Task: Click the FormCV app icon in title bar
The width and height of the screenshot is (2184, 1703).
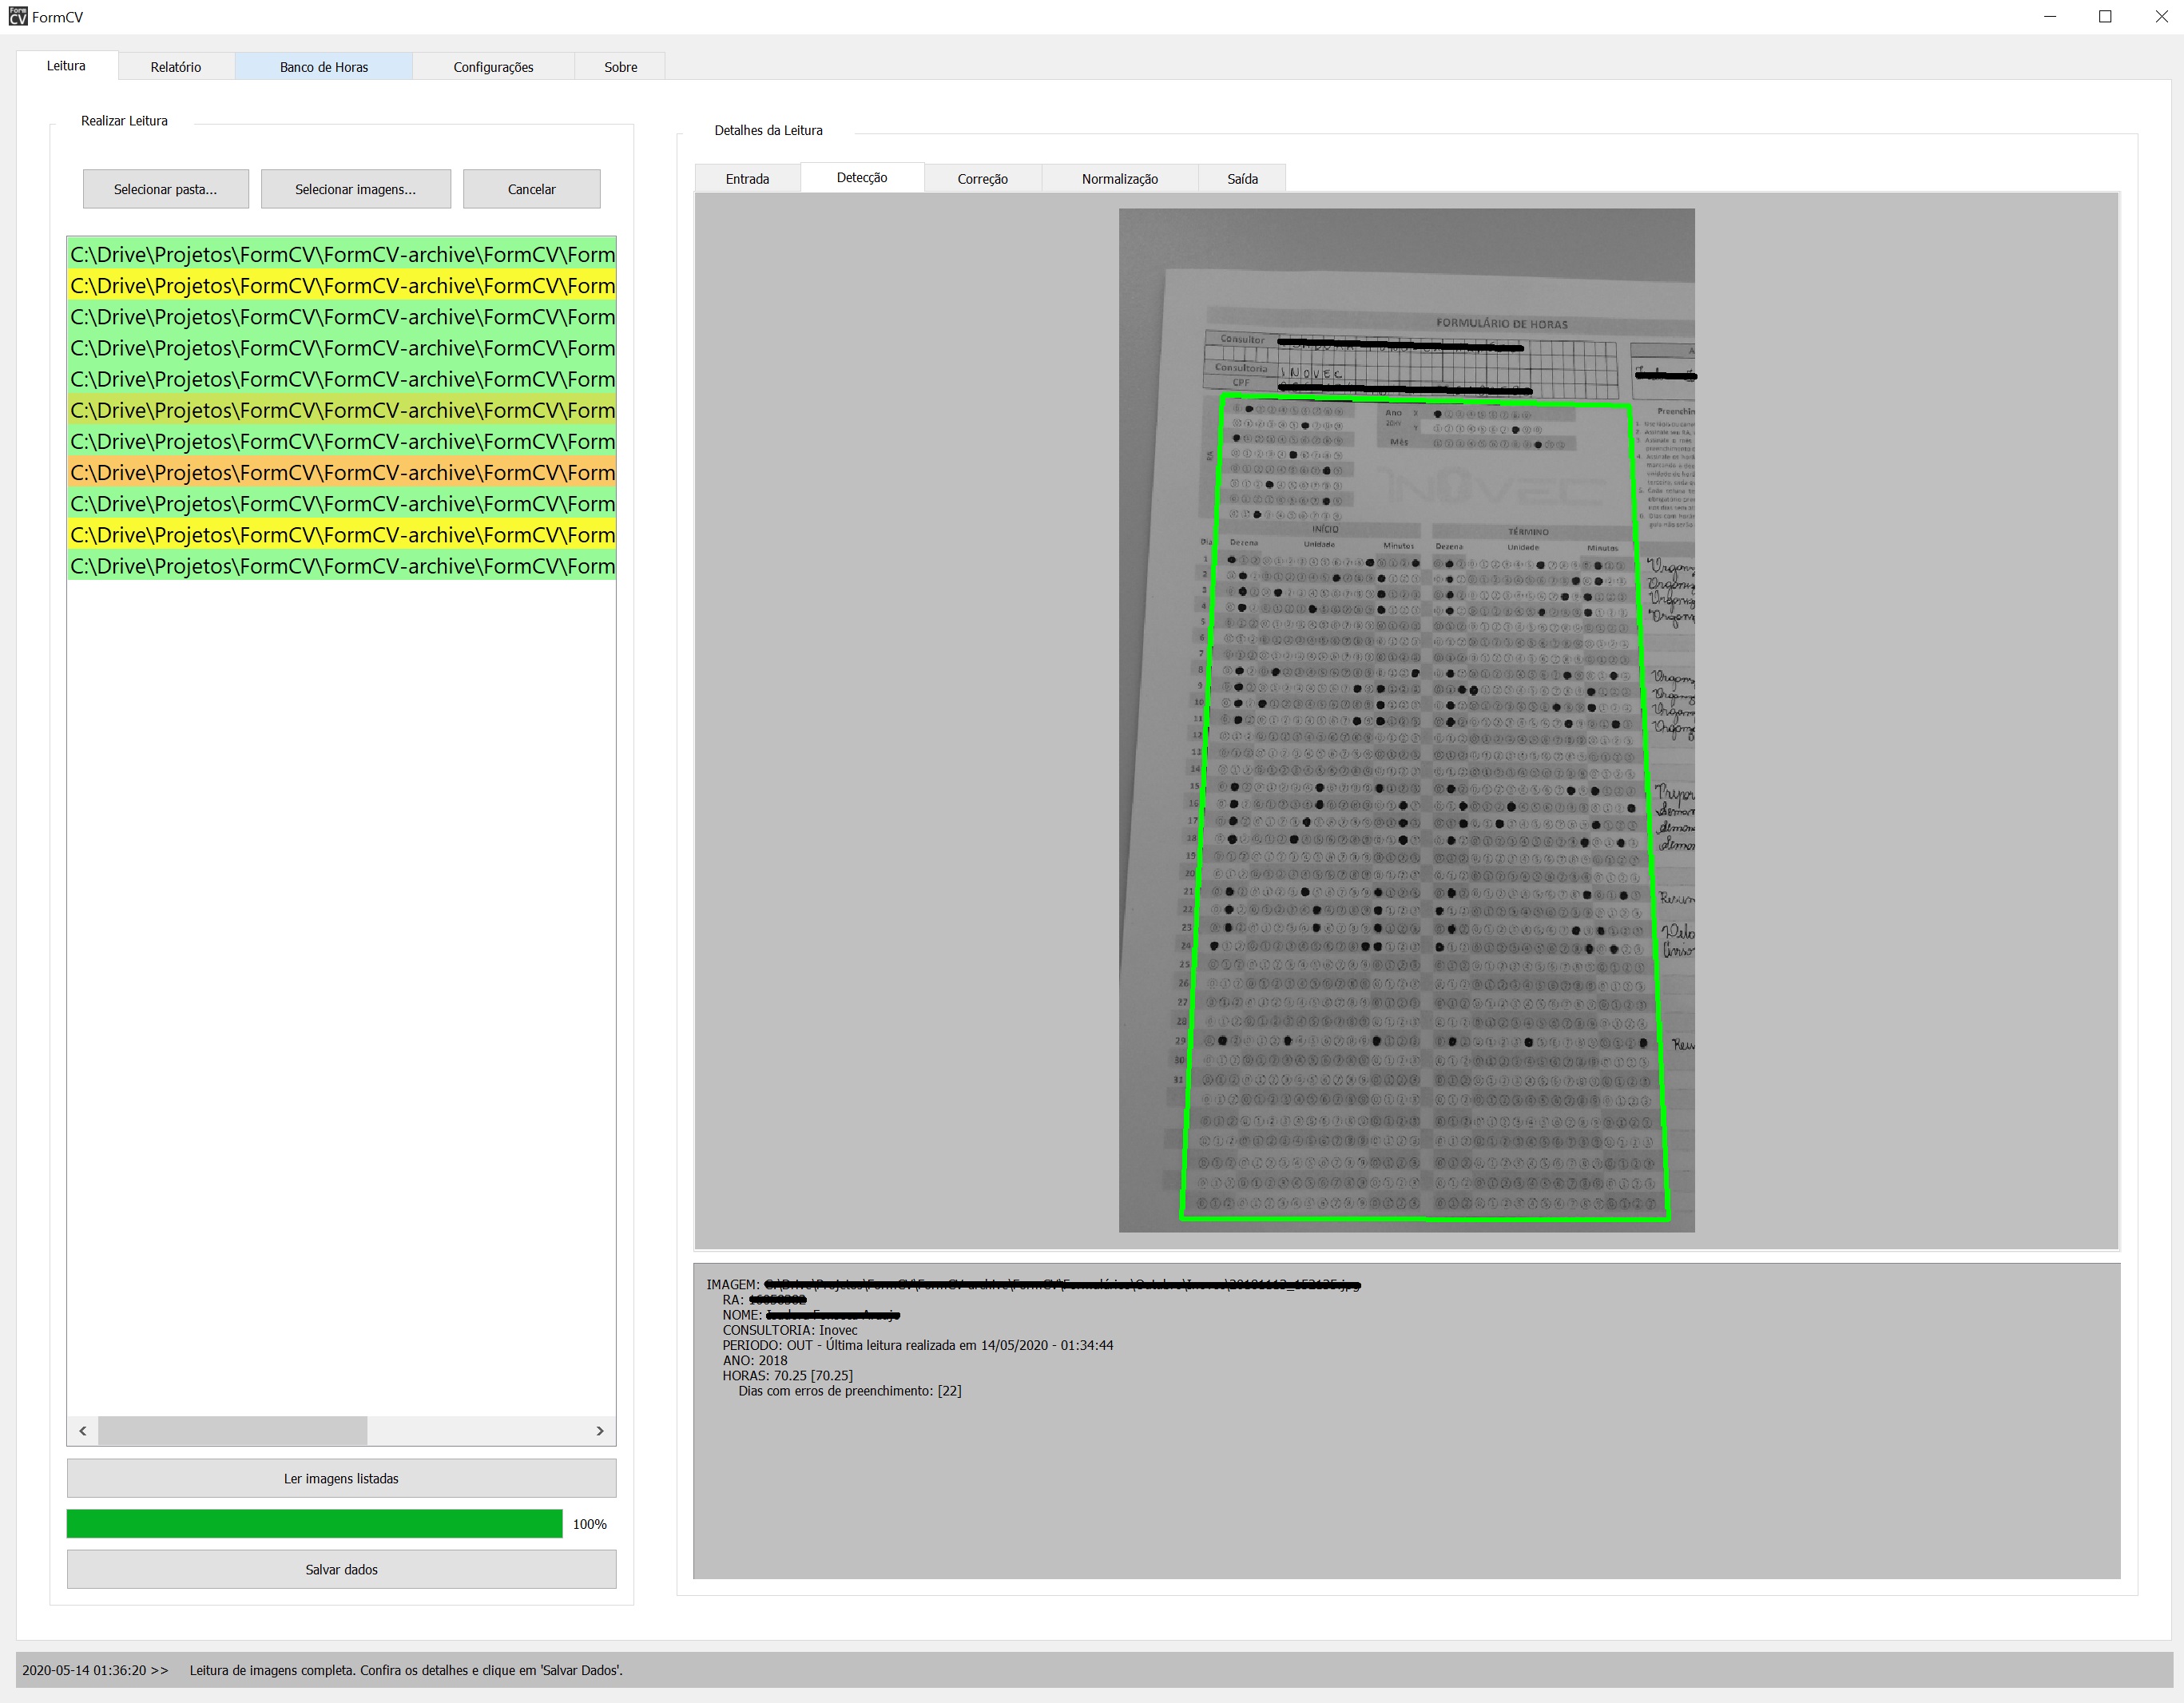Action: tap(17, 17)
